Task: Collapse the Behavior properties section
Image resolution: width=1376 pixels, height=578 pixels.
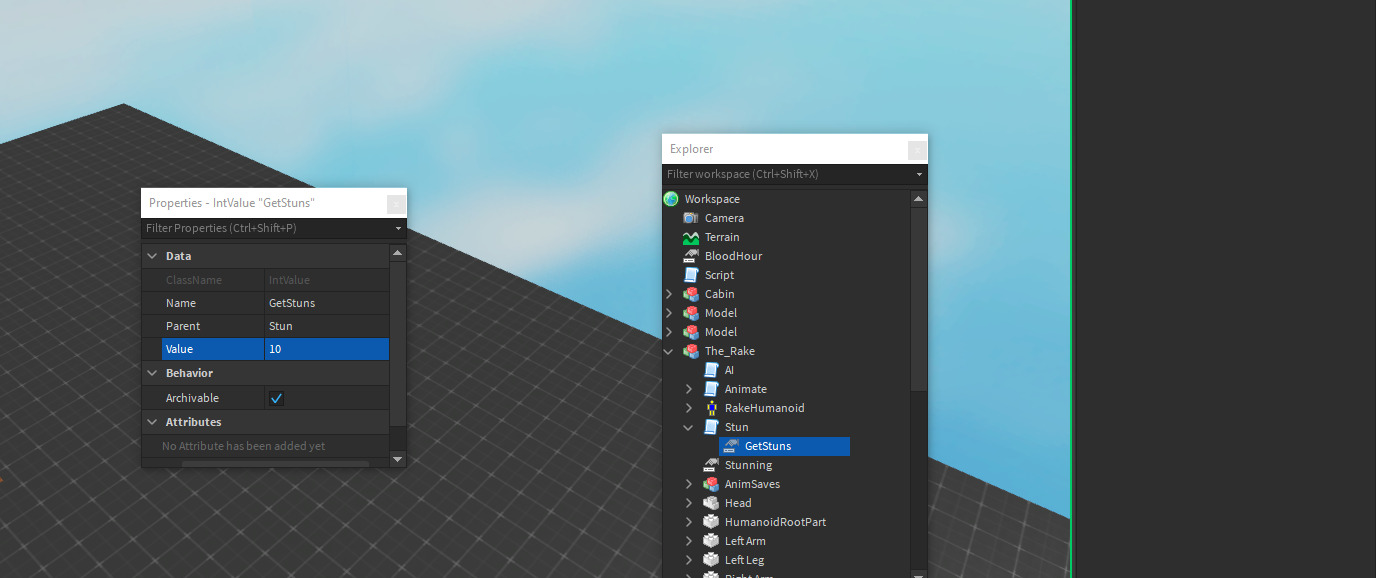Action: tap(152, 373)
